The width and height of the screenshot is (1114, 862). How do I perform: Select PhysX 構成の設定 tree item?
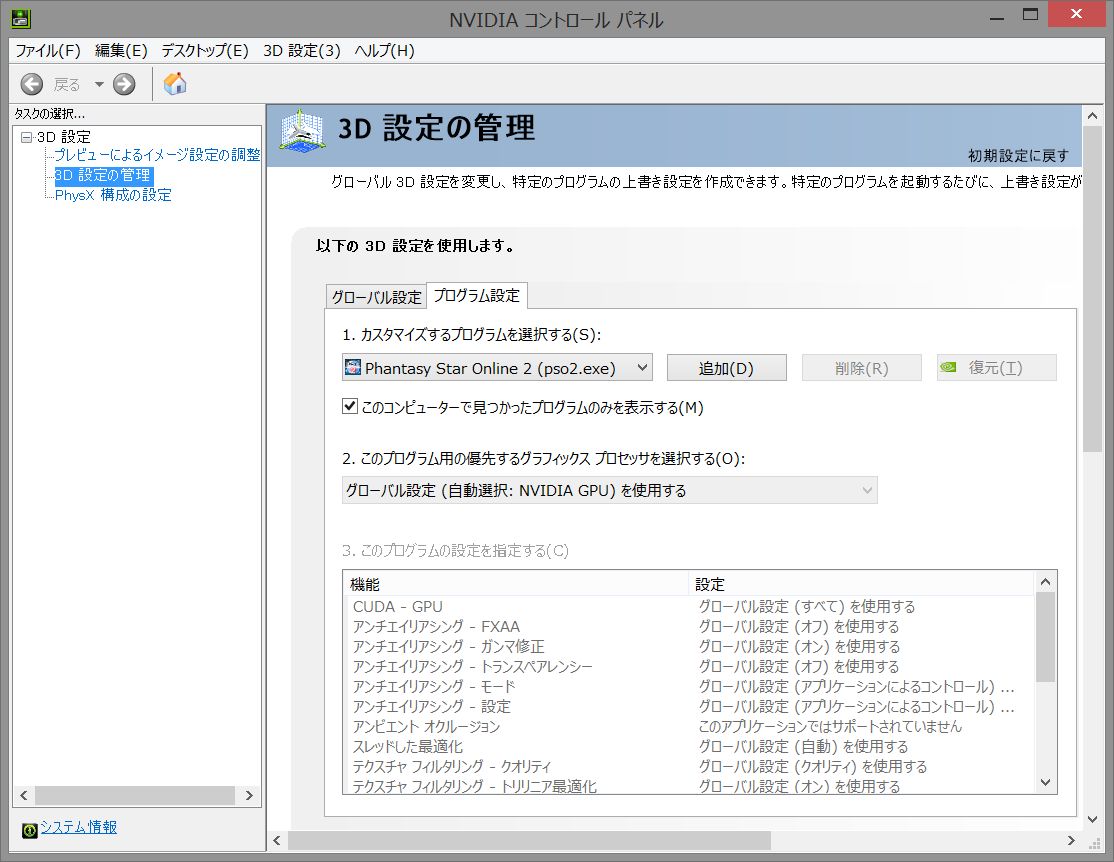(113, 195)
